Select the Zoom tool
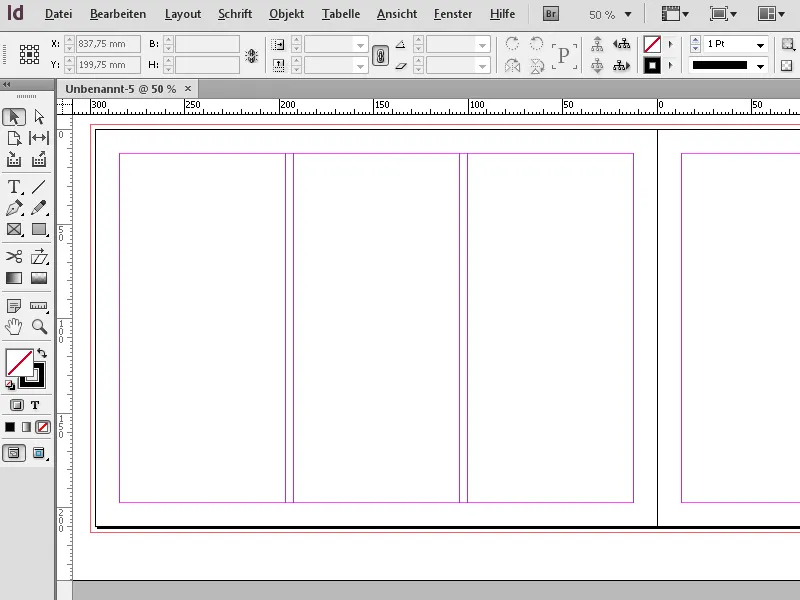Viewport: 800px width, 600px height. click(39, 327)
